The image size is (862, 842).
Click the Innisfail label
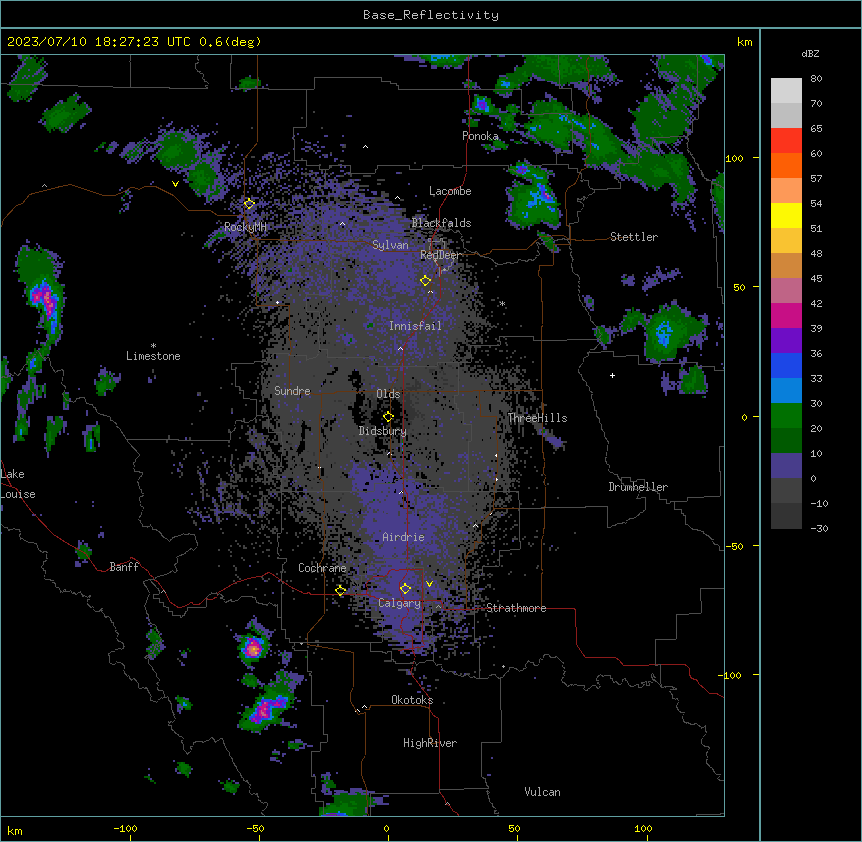click(x=415, y=326)
